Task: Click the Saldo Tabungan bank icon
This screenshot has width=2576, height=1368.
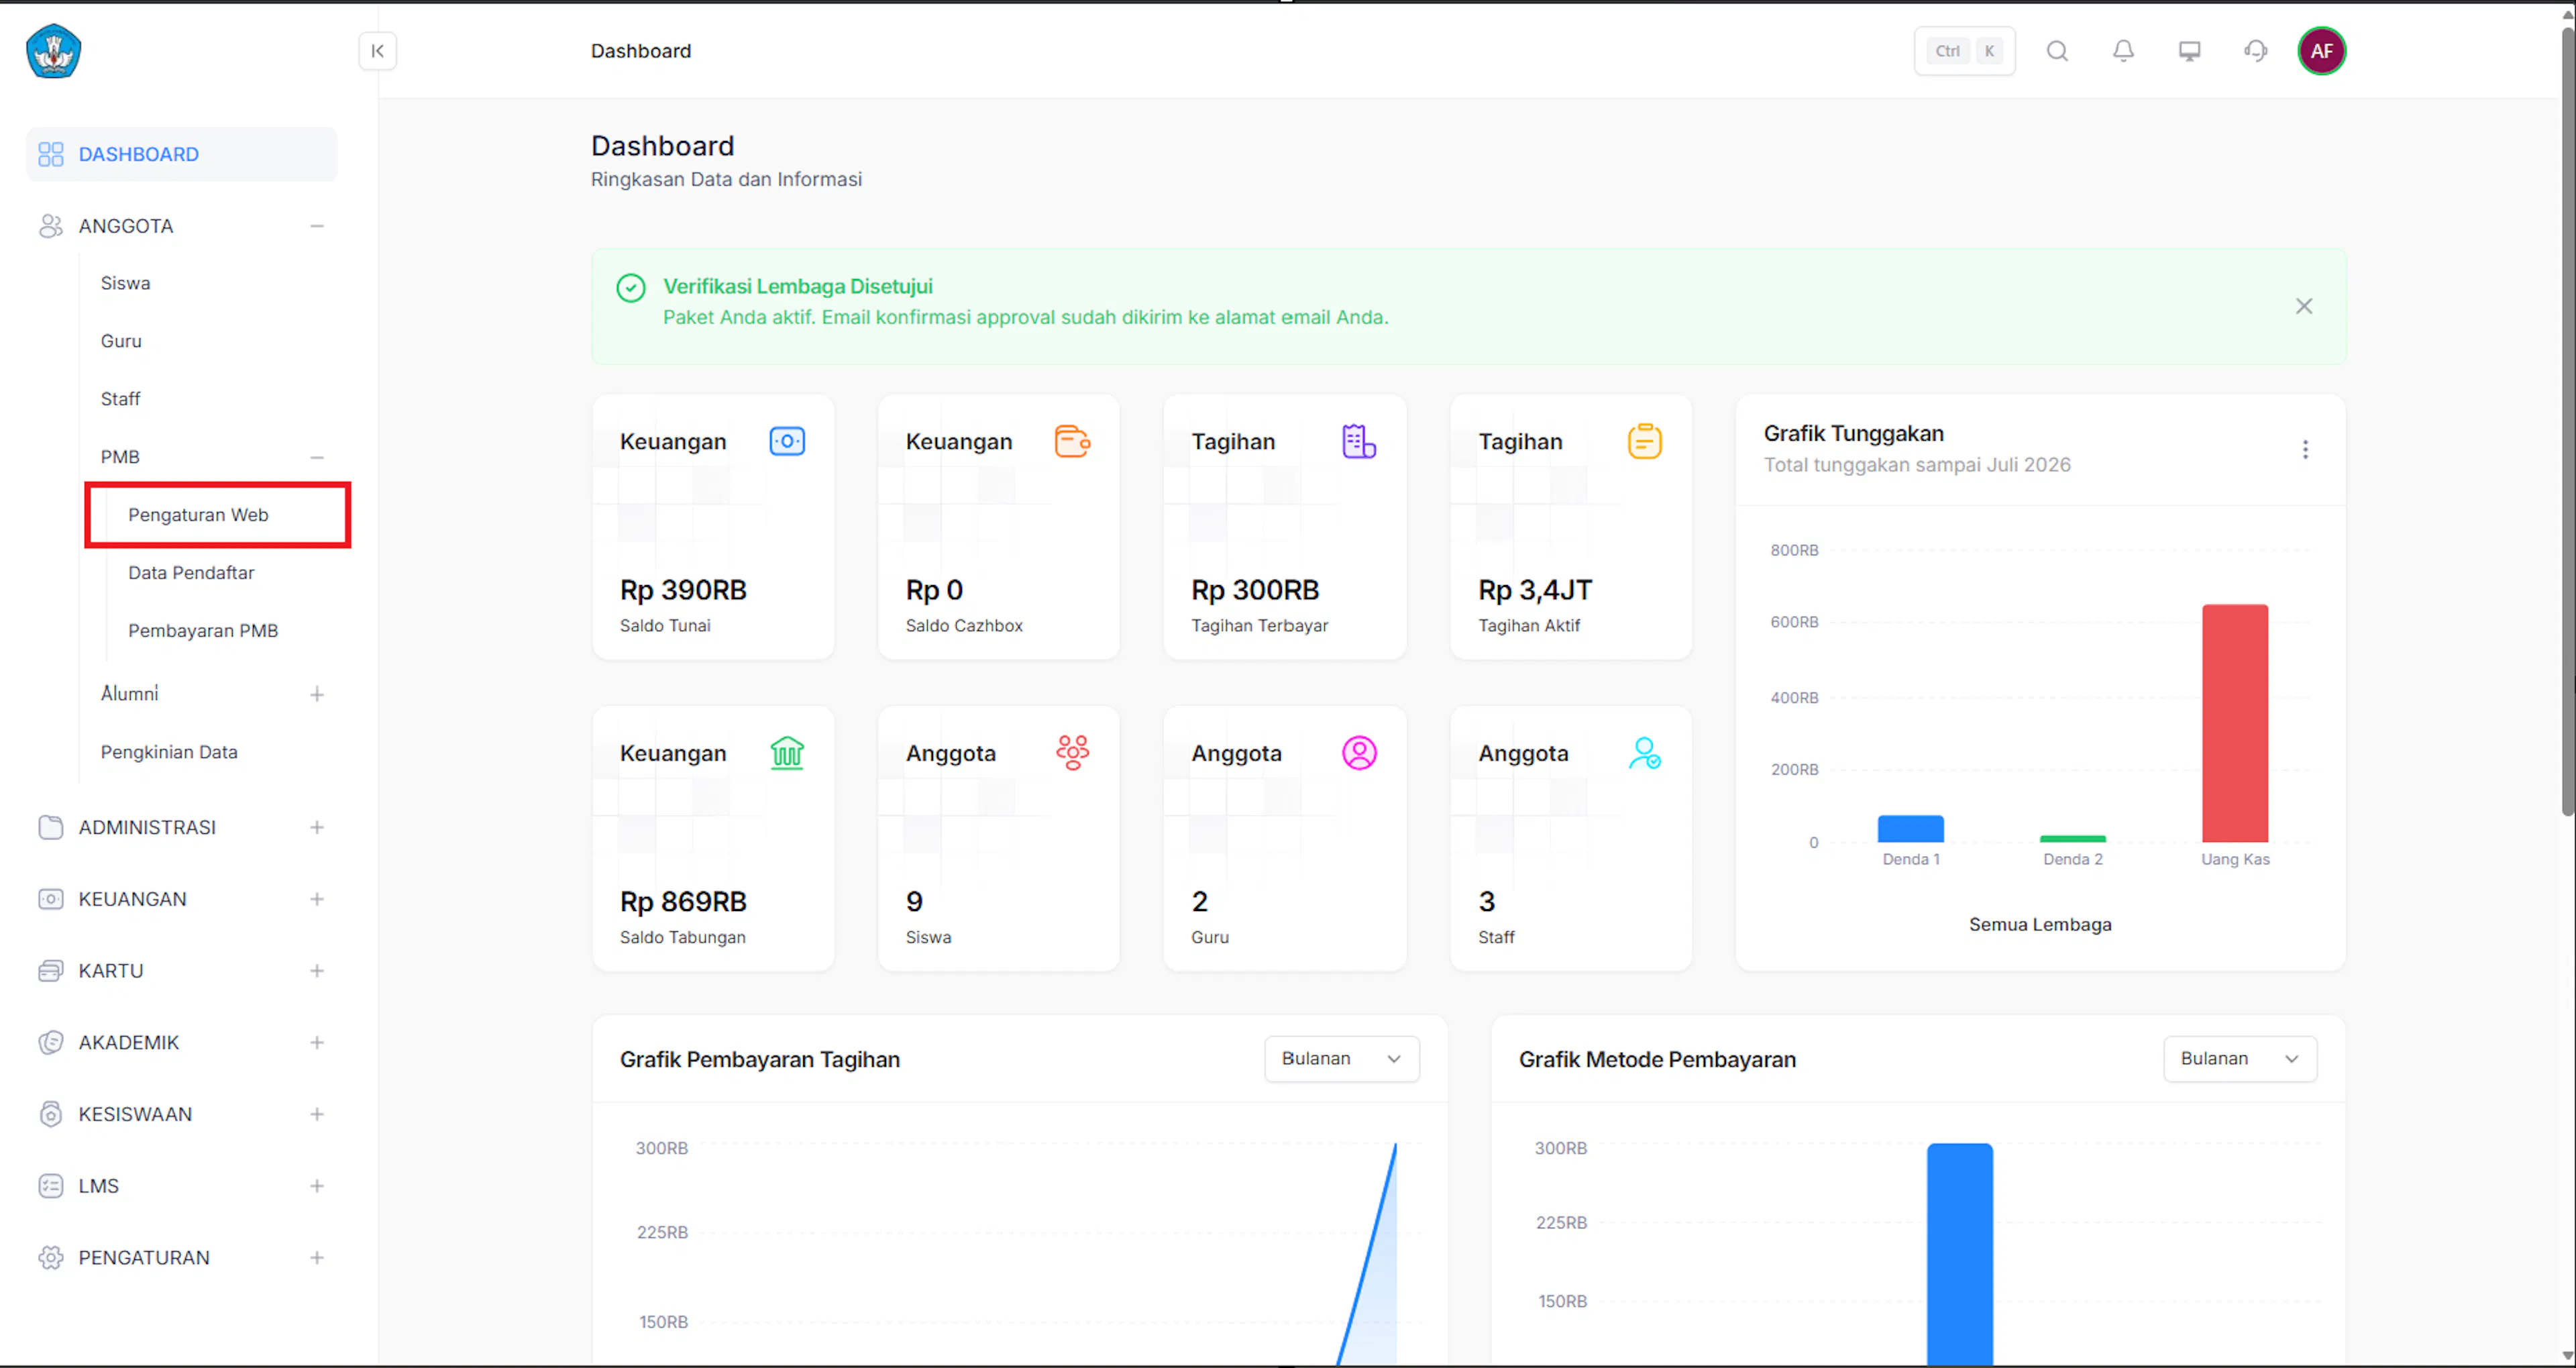Action: point(787,753)
